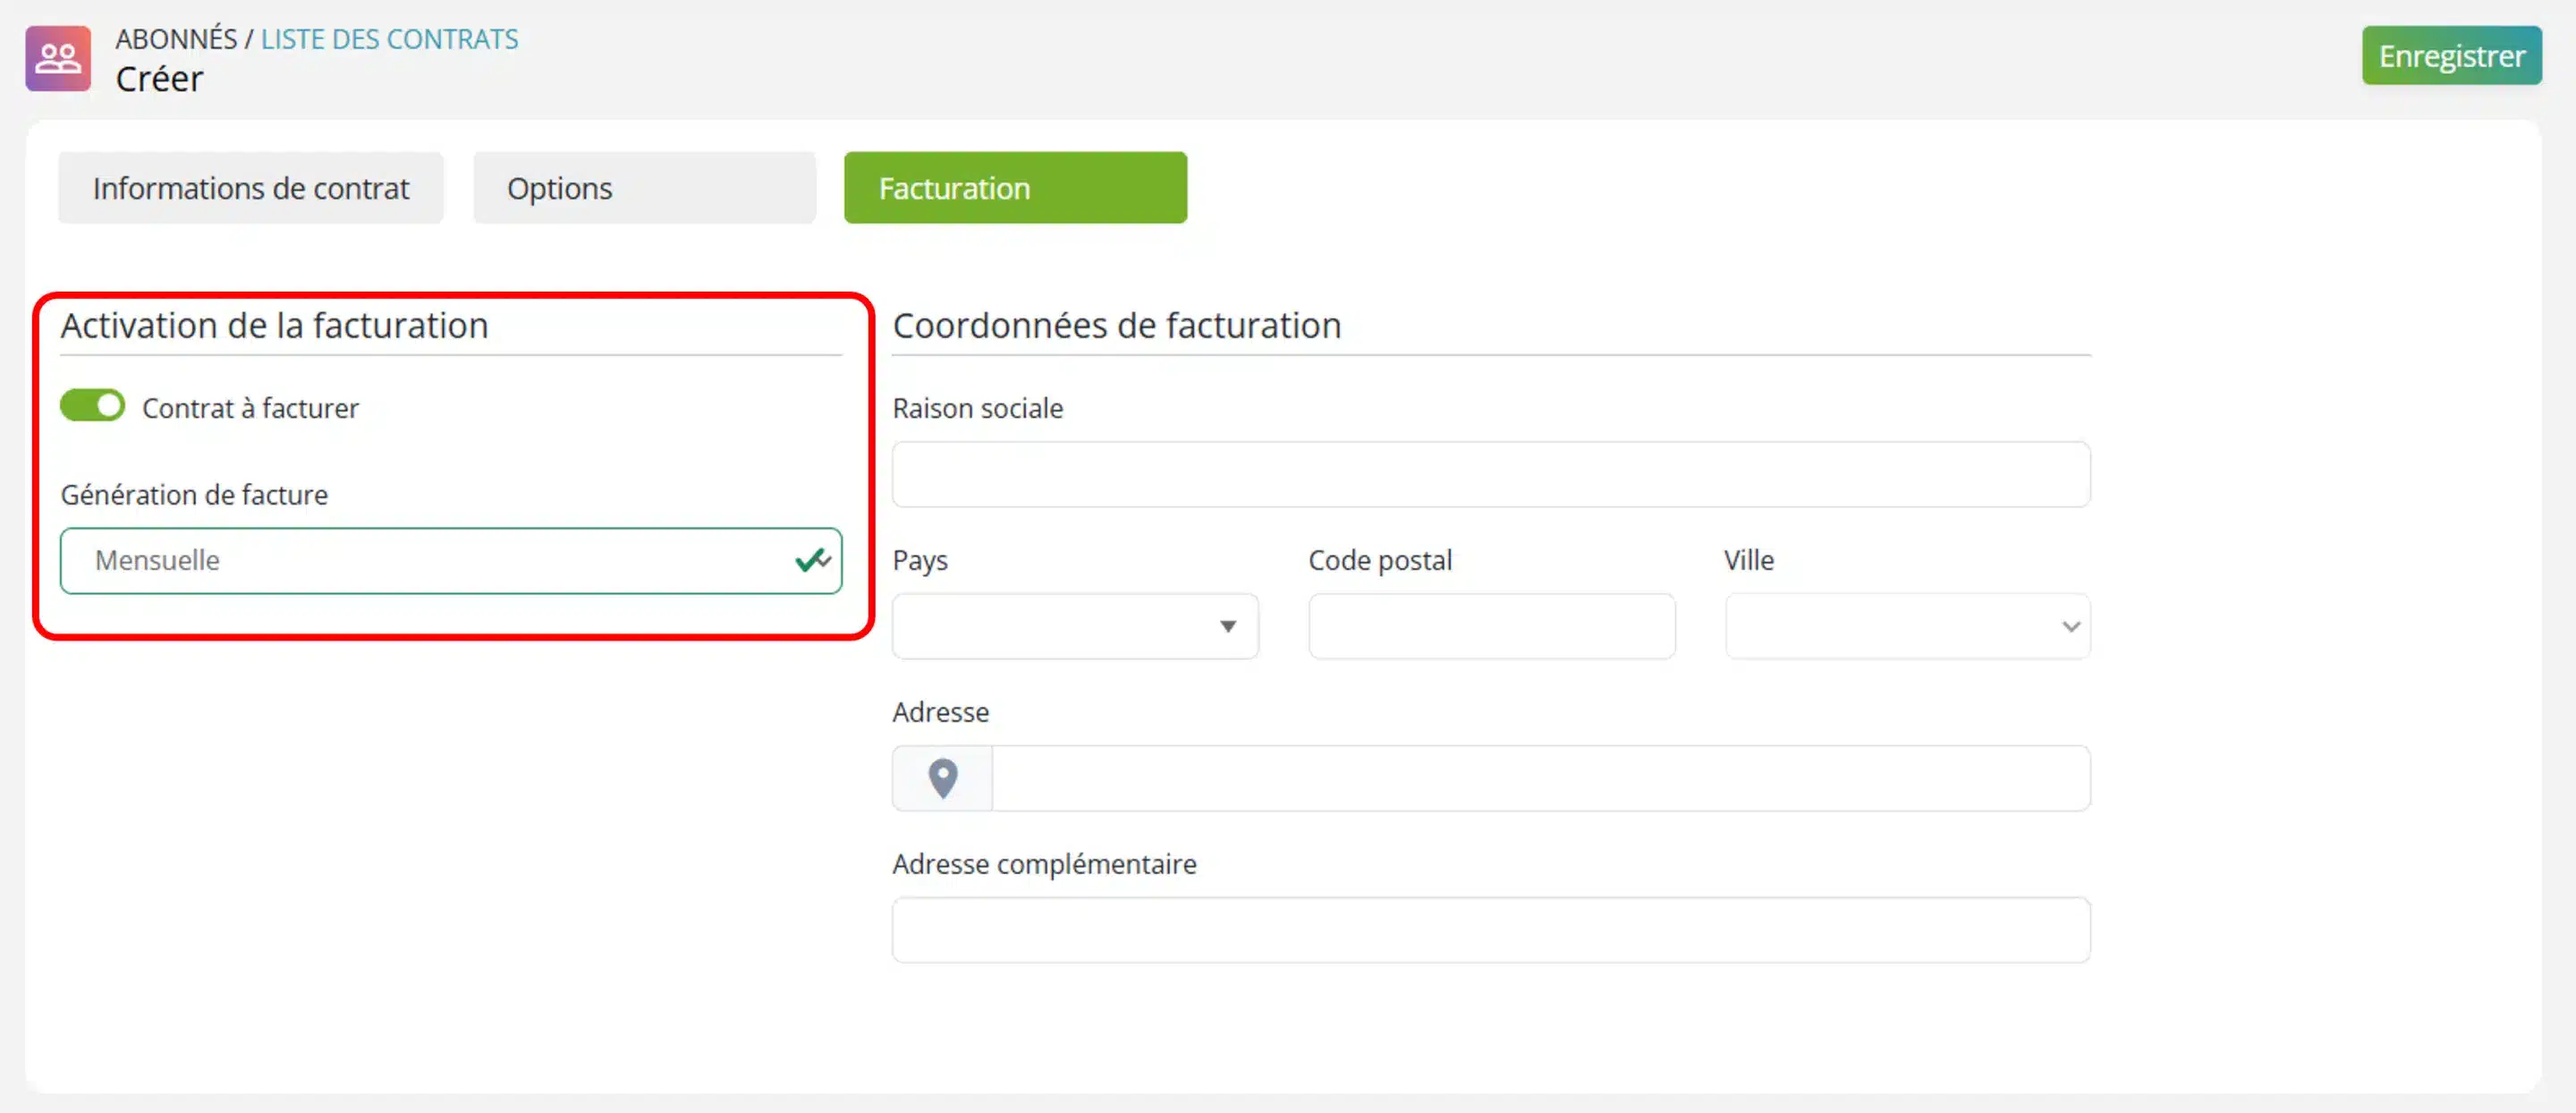Click the Génération de facture label

pos(194,494)
